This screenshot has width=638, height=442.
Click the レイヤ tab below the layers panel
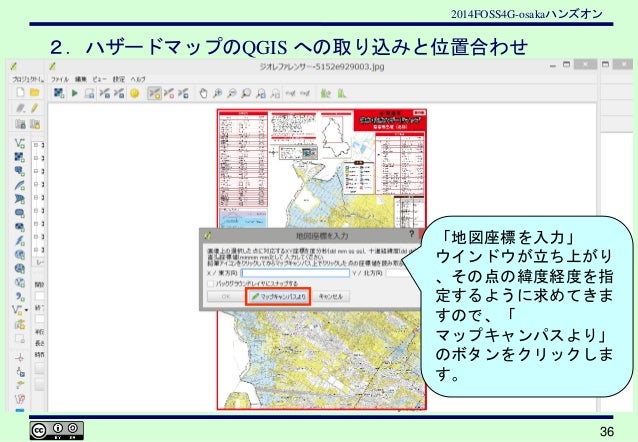(x=39, y=263)
